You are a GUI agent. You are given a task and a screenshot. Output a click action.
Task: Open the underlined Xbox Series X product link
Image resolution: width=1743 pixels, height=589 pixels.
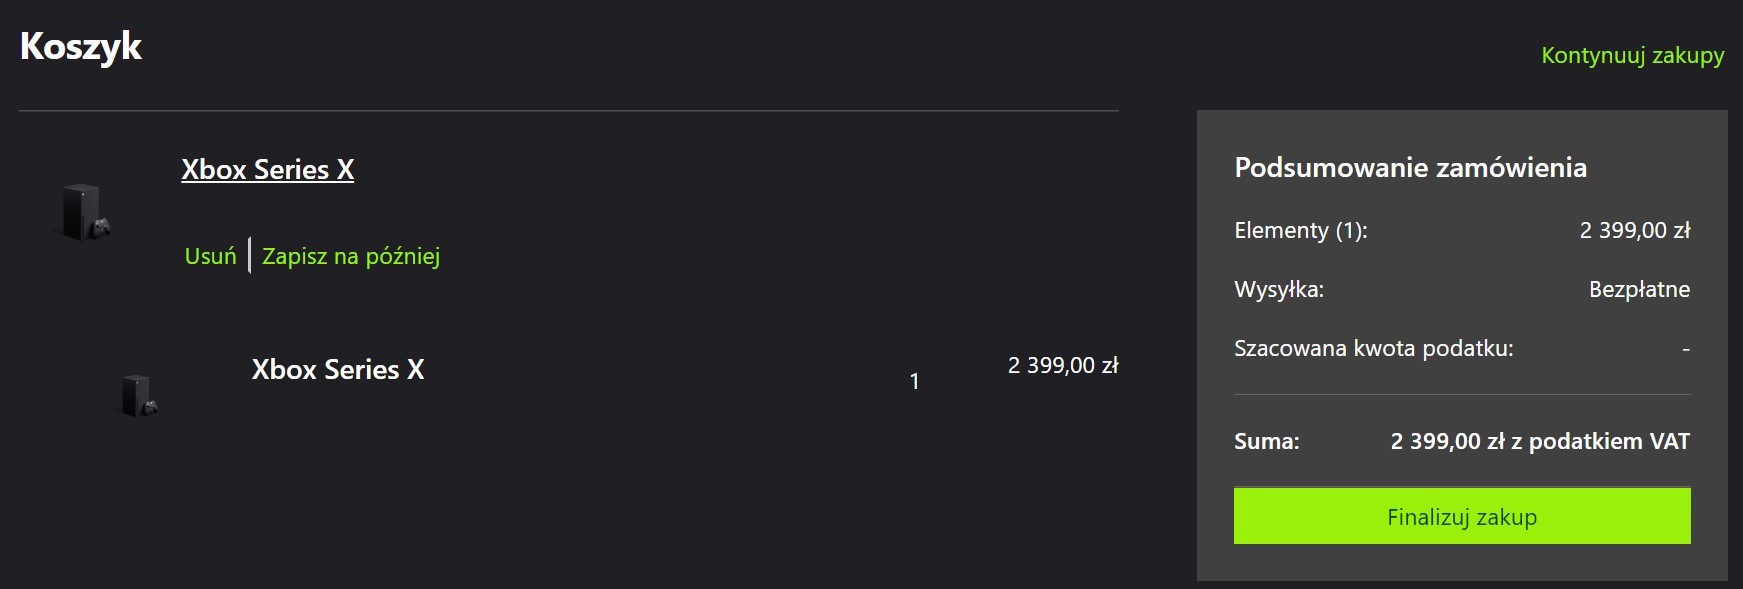(x=267, y=169)
